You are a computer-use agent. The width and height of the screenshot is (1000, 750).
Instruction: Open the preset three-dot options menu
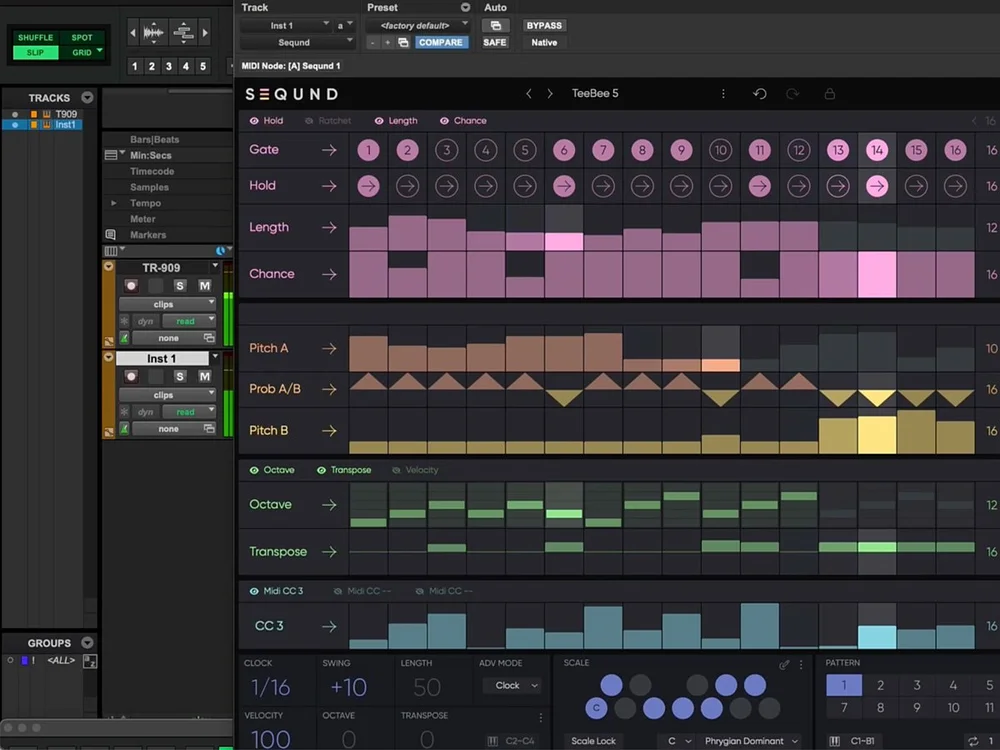723,94
